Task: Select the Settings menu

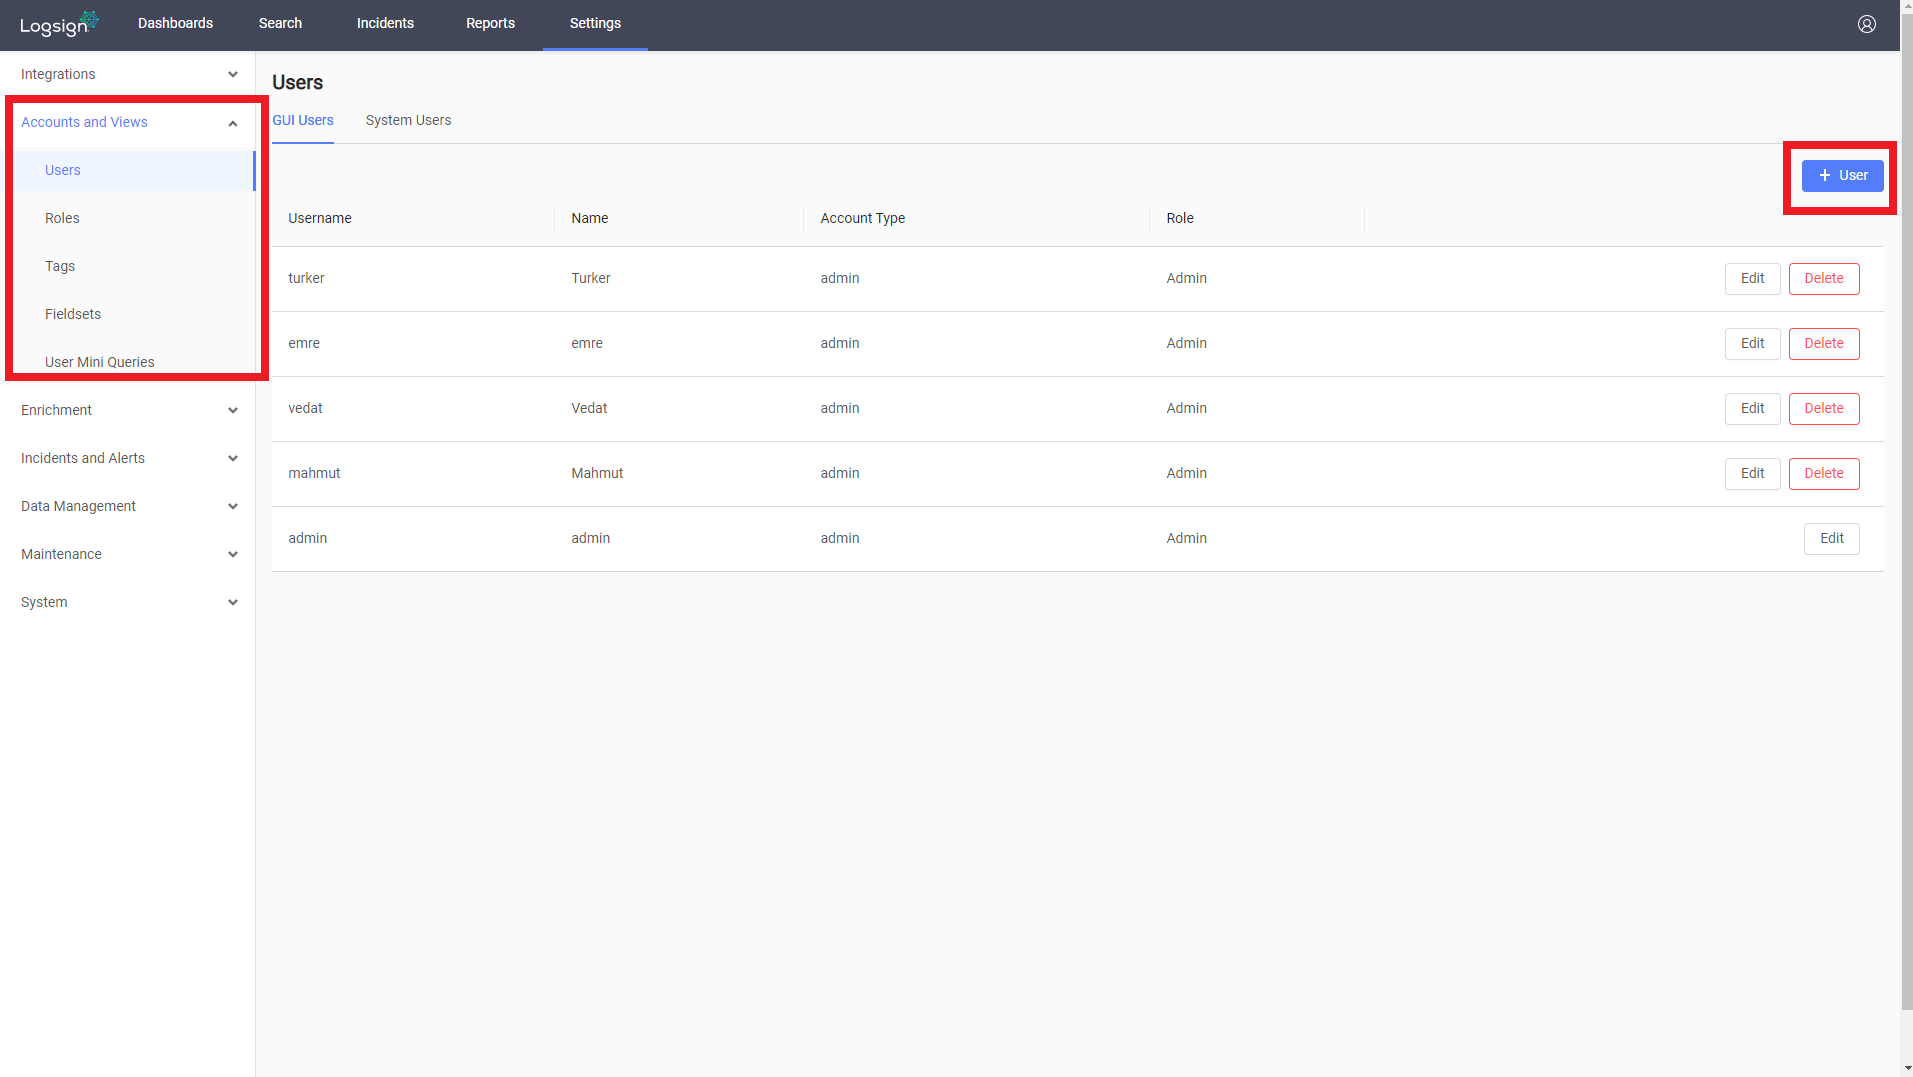Action: coord(595,23)
